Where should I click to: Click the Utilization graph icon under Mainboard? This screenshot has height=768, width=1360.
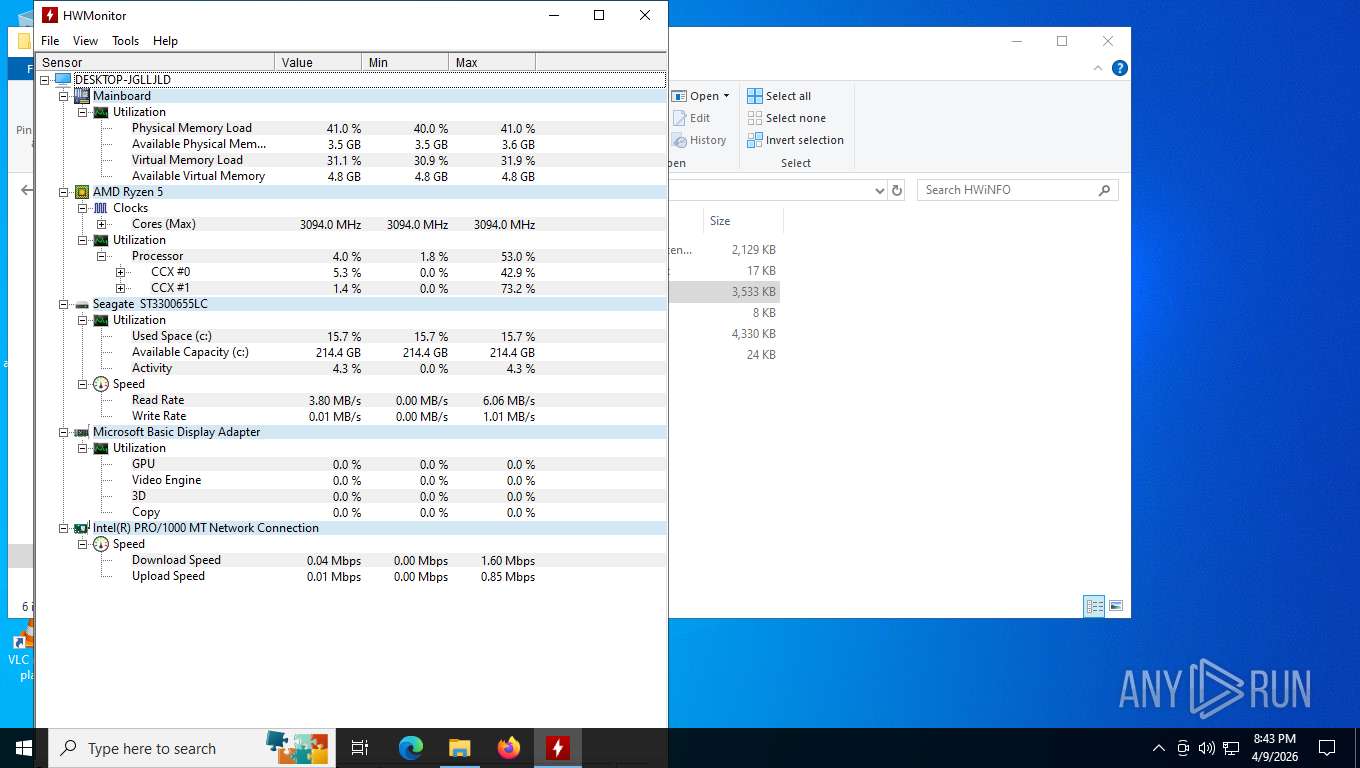coord(101,112)
